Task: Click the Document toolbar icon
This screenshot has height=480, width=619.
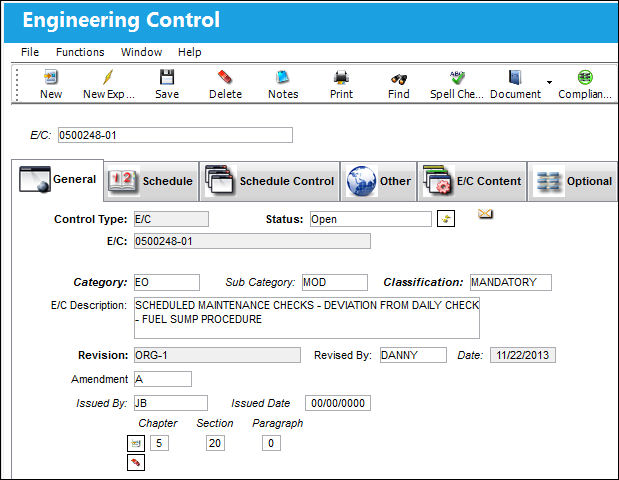Action: click(x=515, y=77)
